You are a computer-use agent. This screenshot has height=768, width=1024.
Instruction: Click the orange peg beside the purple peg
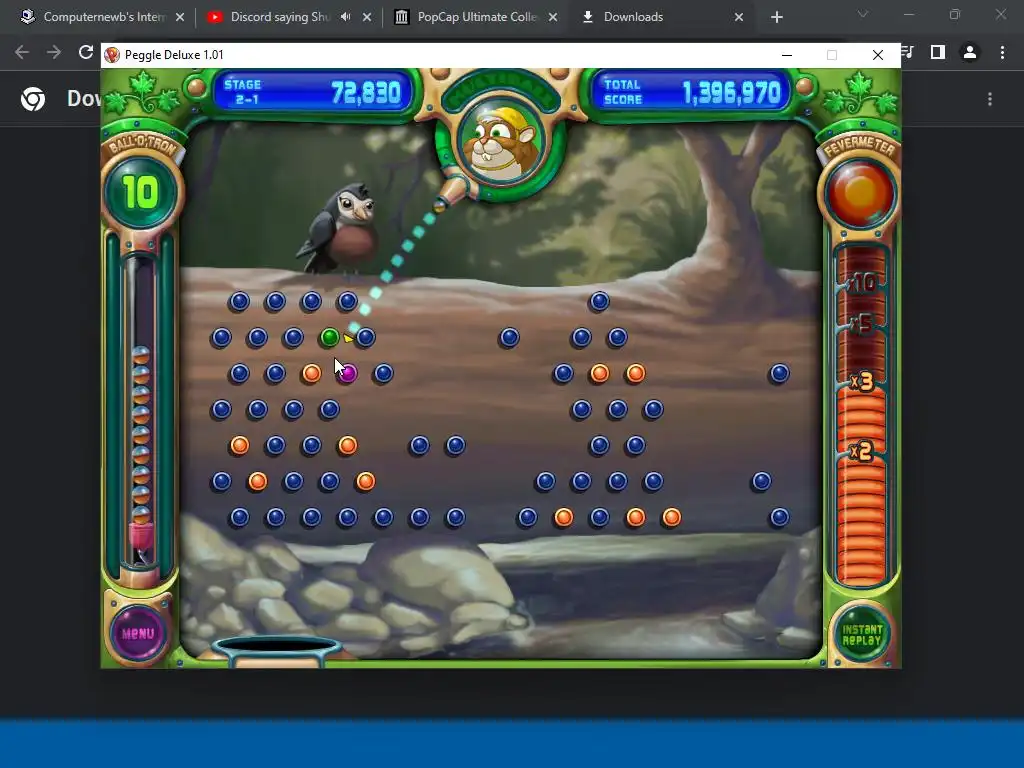[x=312, y=374]
